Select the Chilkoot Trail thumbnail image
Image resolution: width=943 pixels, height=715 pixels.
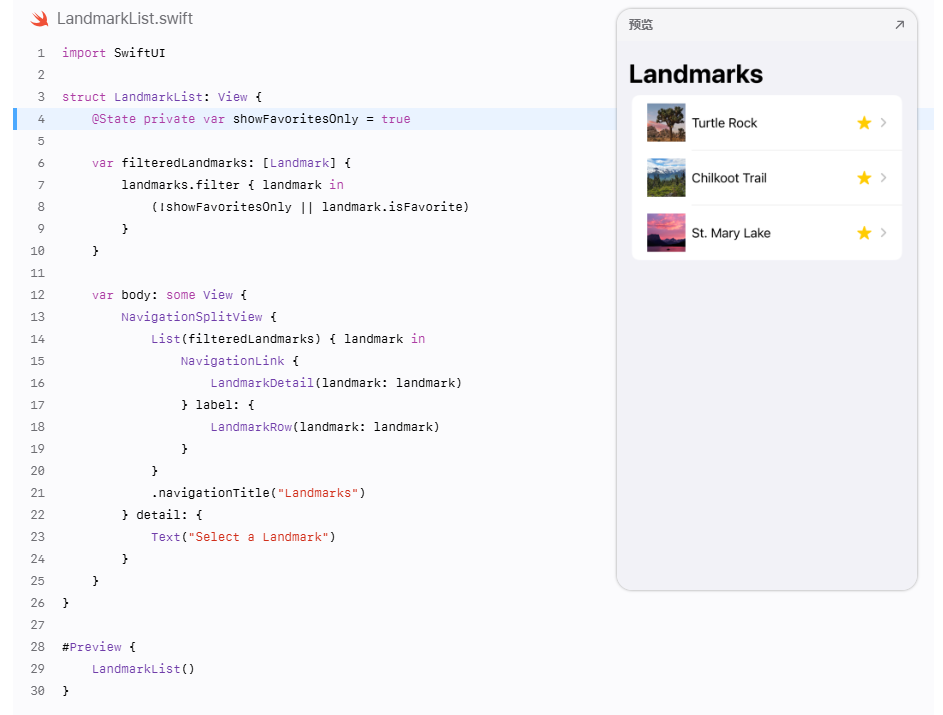click(666, 178)
